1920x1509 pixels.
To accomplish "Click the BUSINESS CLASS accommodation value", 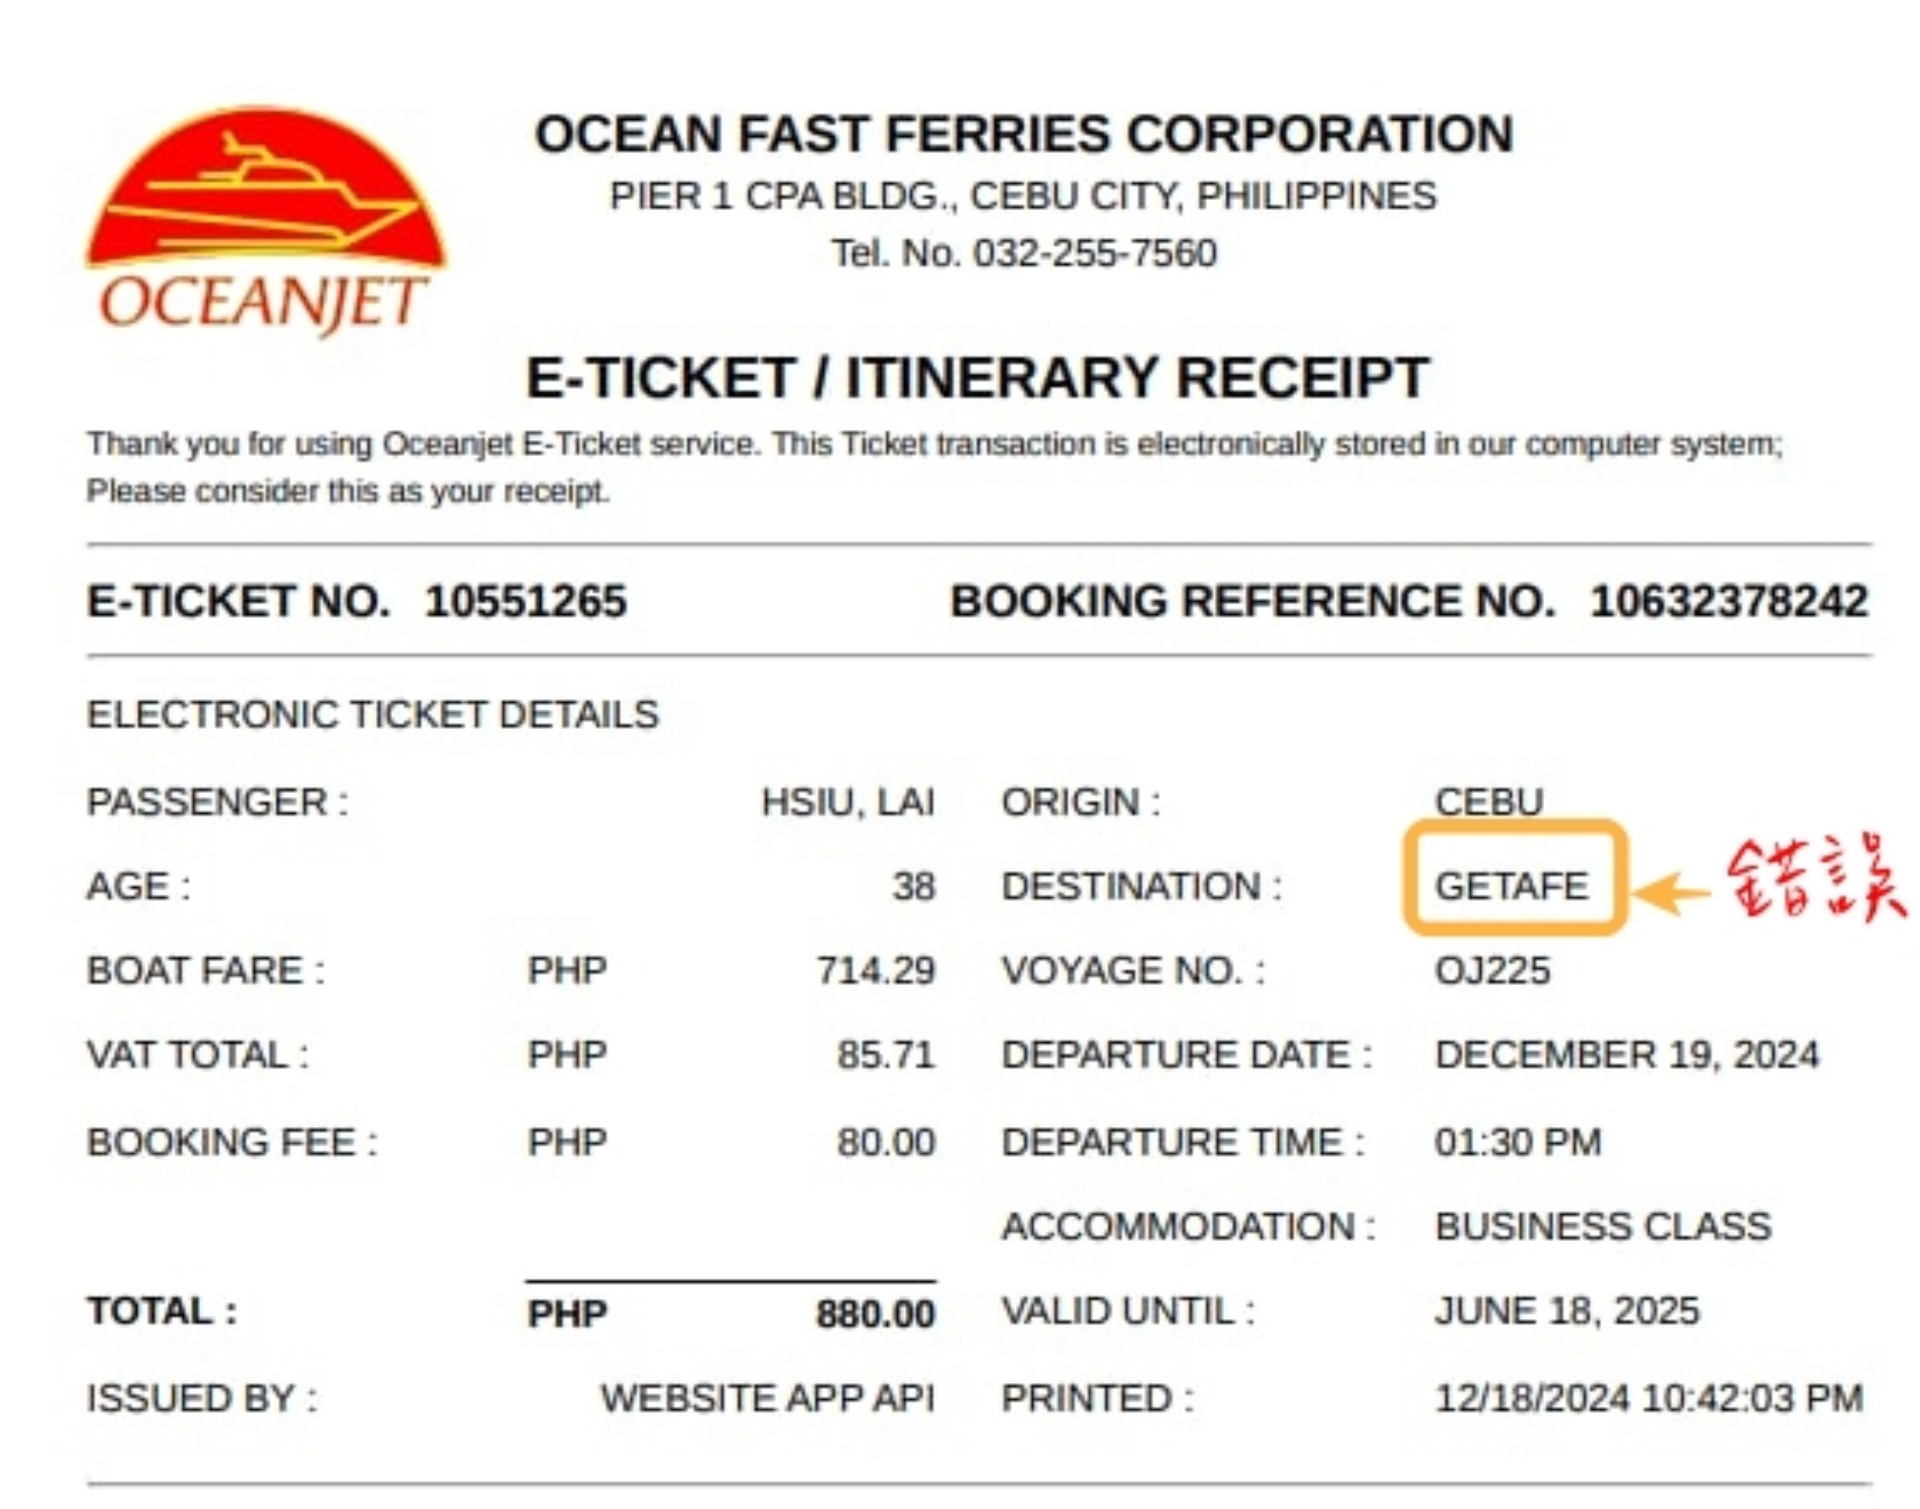I will click(x=1603, y=1226).
